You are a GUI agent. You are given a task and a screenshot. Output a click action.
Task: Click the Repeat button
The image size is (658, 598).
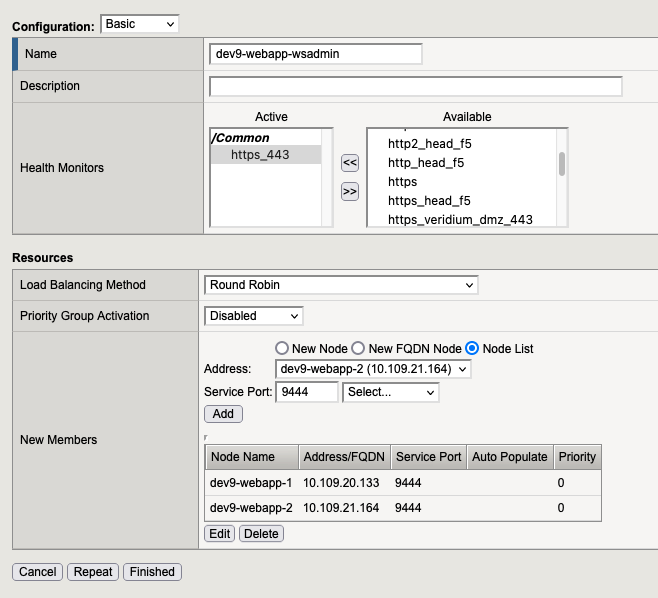coord(93,572)
